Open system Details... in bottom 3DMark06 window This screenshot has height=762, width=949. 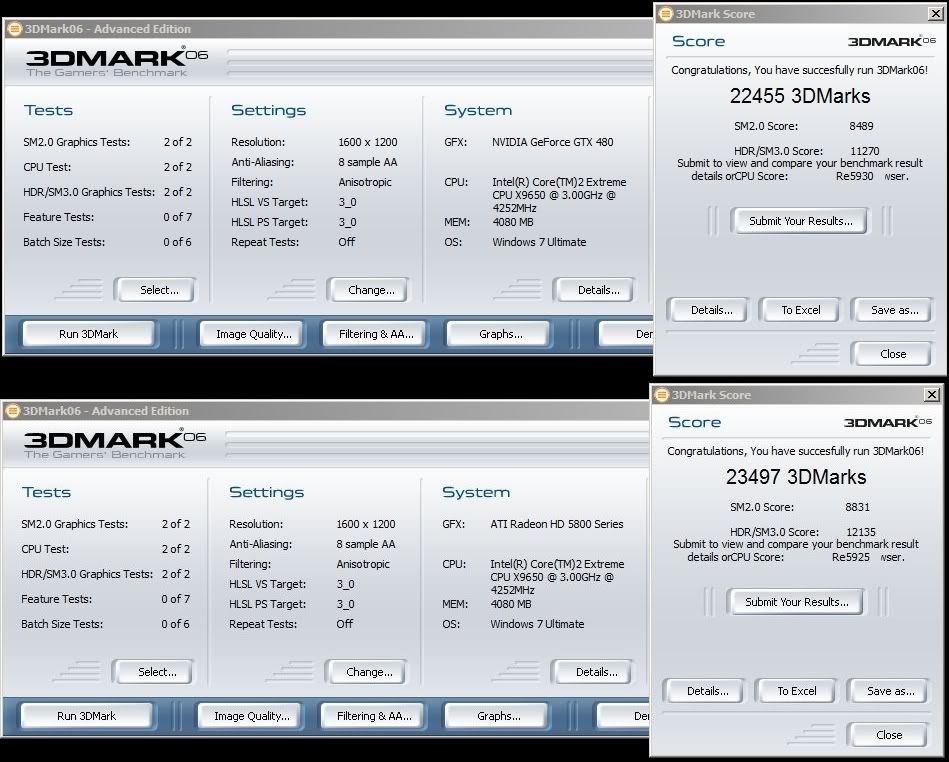[x=593, y=672]
